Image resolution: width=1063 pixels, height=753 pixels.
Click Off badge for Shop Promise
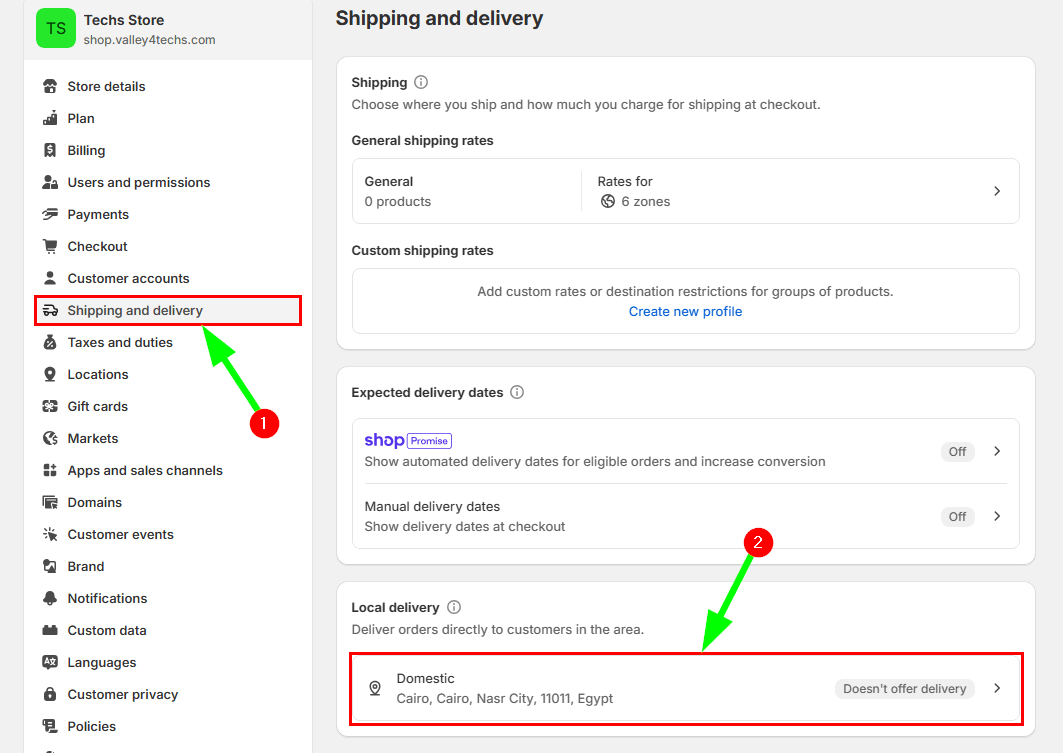click(957, 451)
